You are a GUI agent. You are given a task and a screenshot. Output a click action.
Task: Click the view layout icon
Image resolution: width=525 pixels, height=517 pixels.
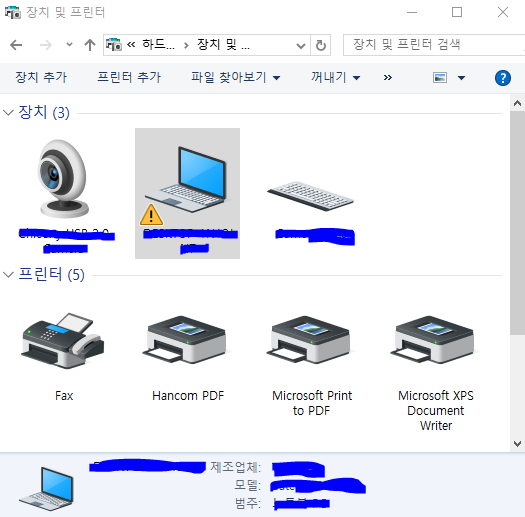click(440, 78)
